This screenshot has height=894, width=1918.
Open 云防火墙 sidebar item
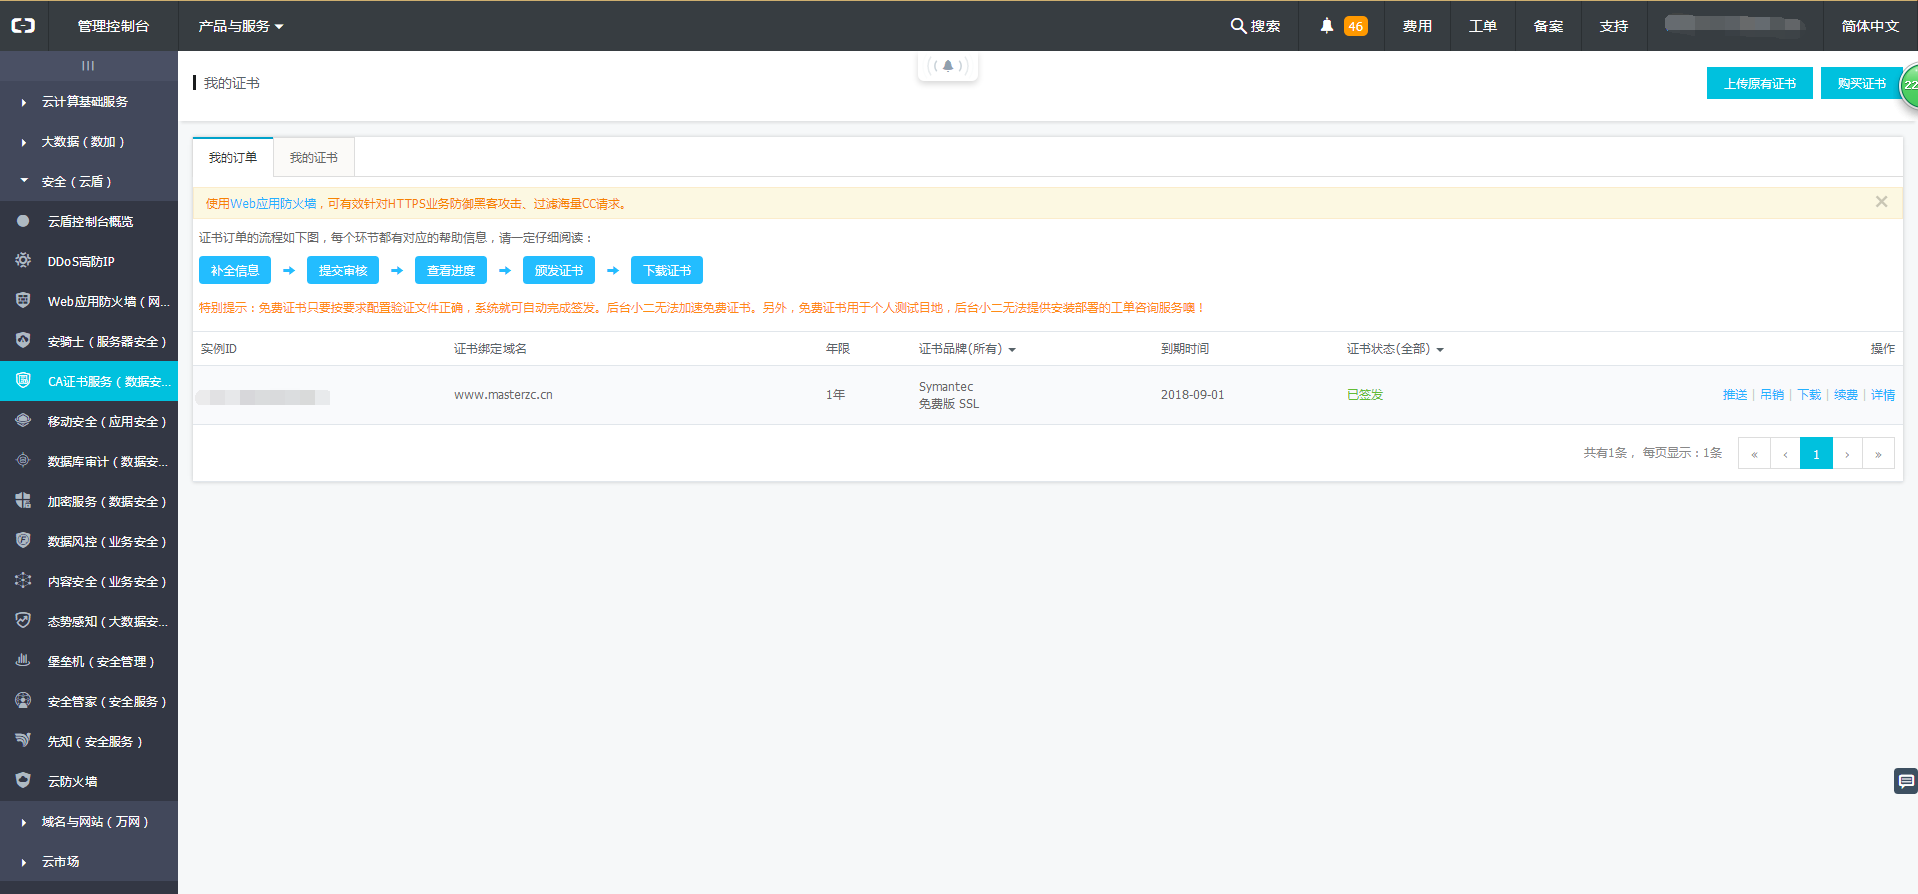pyautogui.click(x=72, y=782)
